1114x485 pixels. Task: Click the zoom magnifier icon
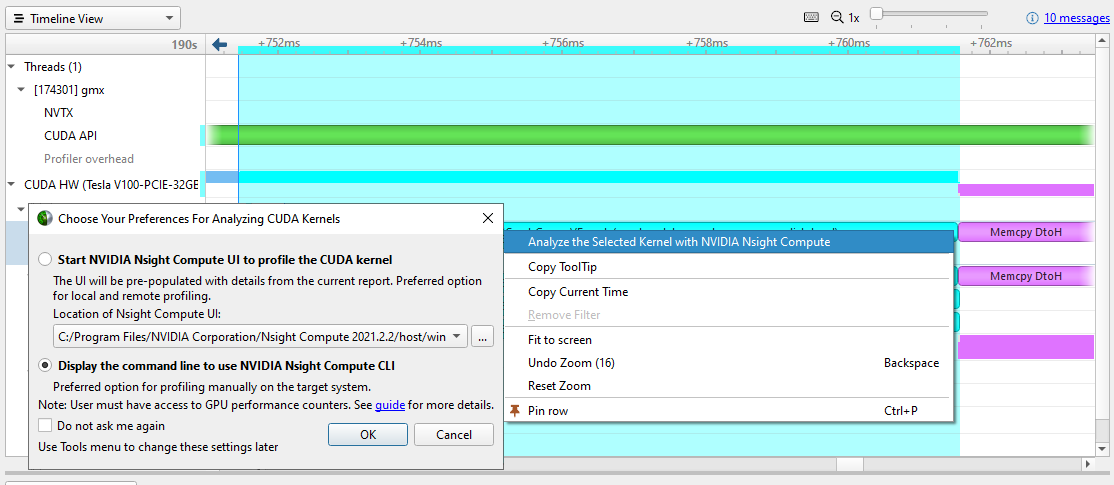837,18
